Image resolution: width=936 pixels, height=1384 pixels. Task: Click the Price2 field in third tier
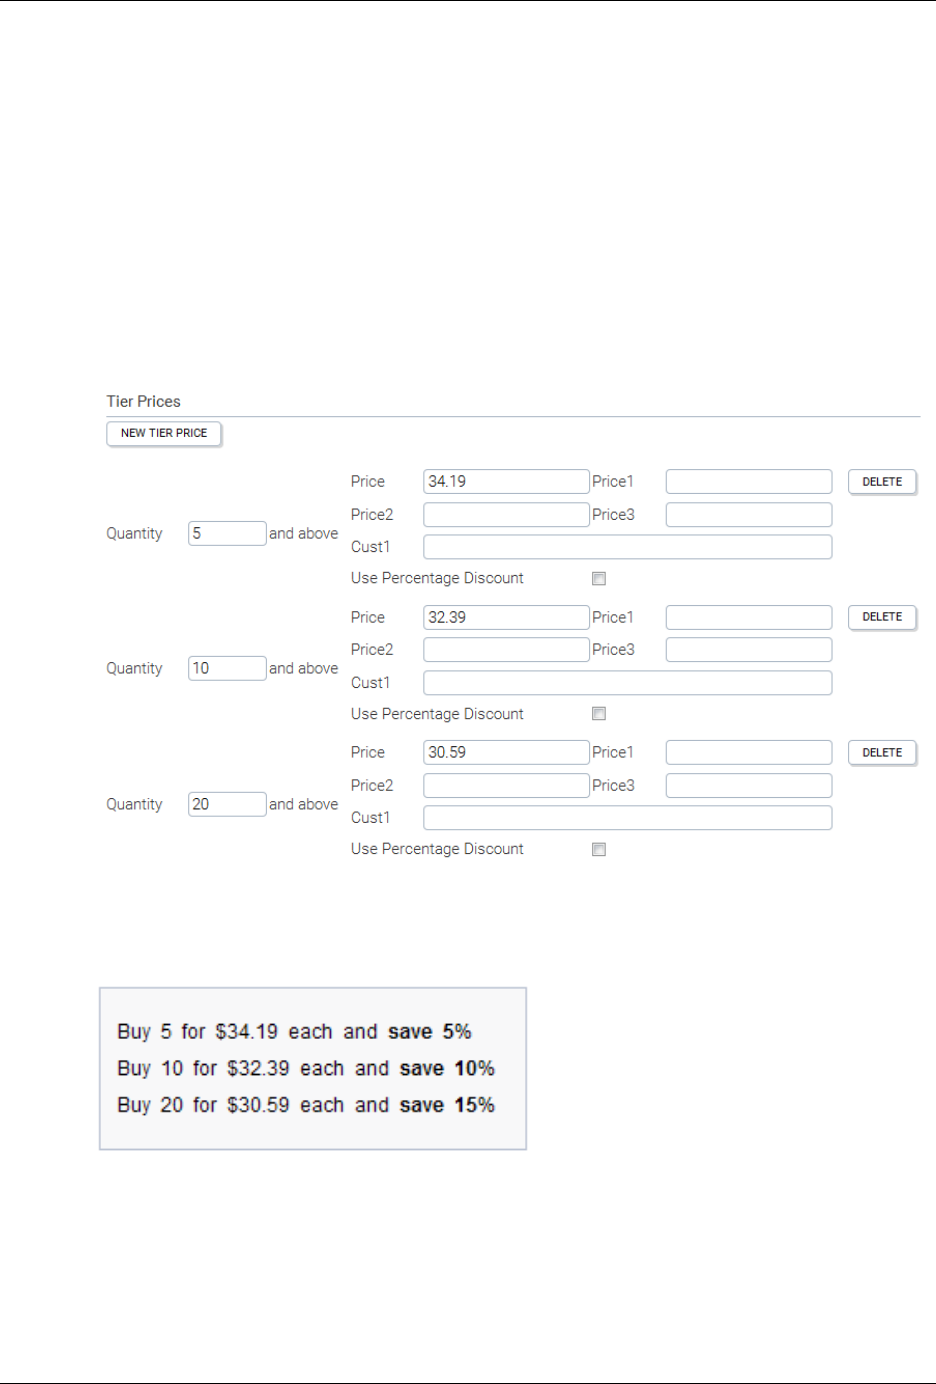[506, 785]
